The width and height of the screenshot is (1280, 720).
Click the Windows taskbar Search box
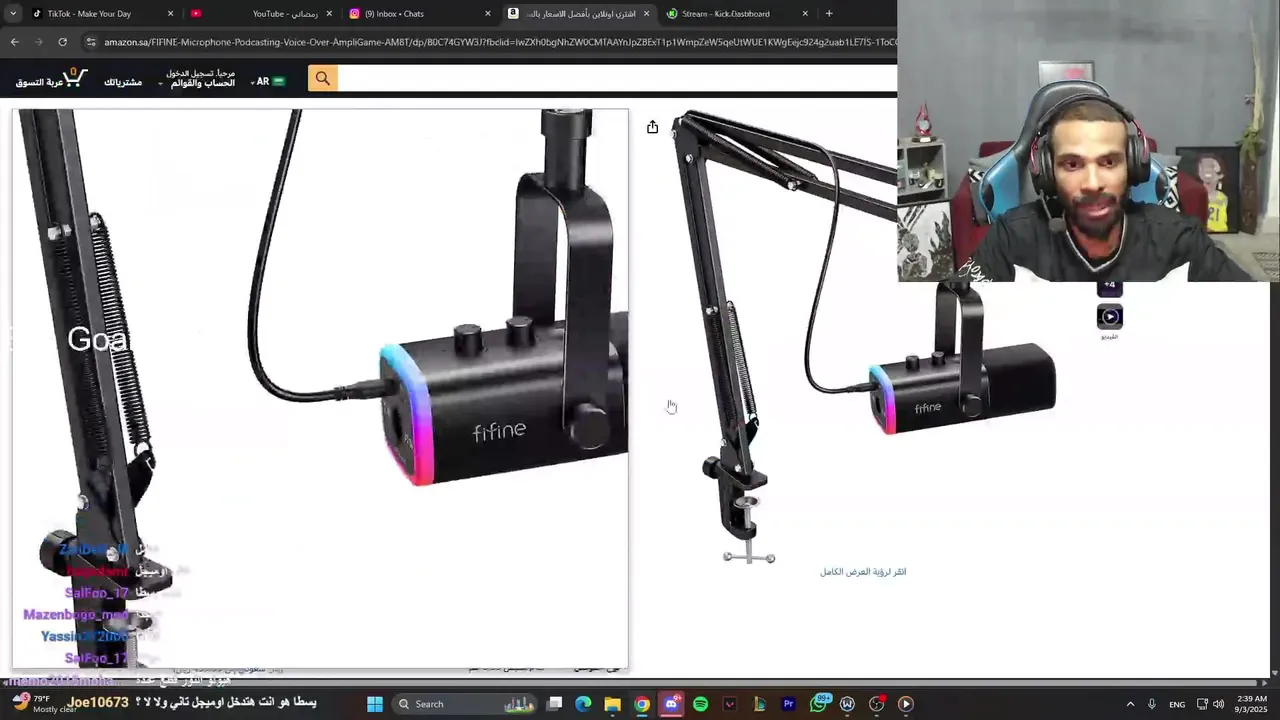(466, 704)
